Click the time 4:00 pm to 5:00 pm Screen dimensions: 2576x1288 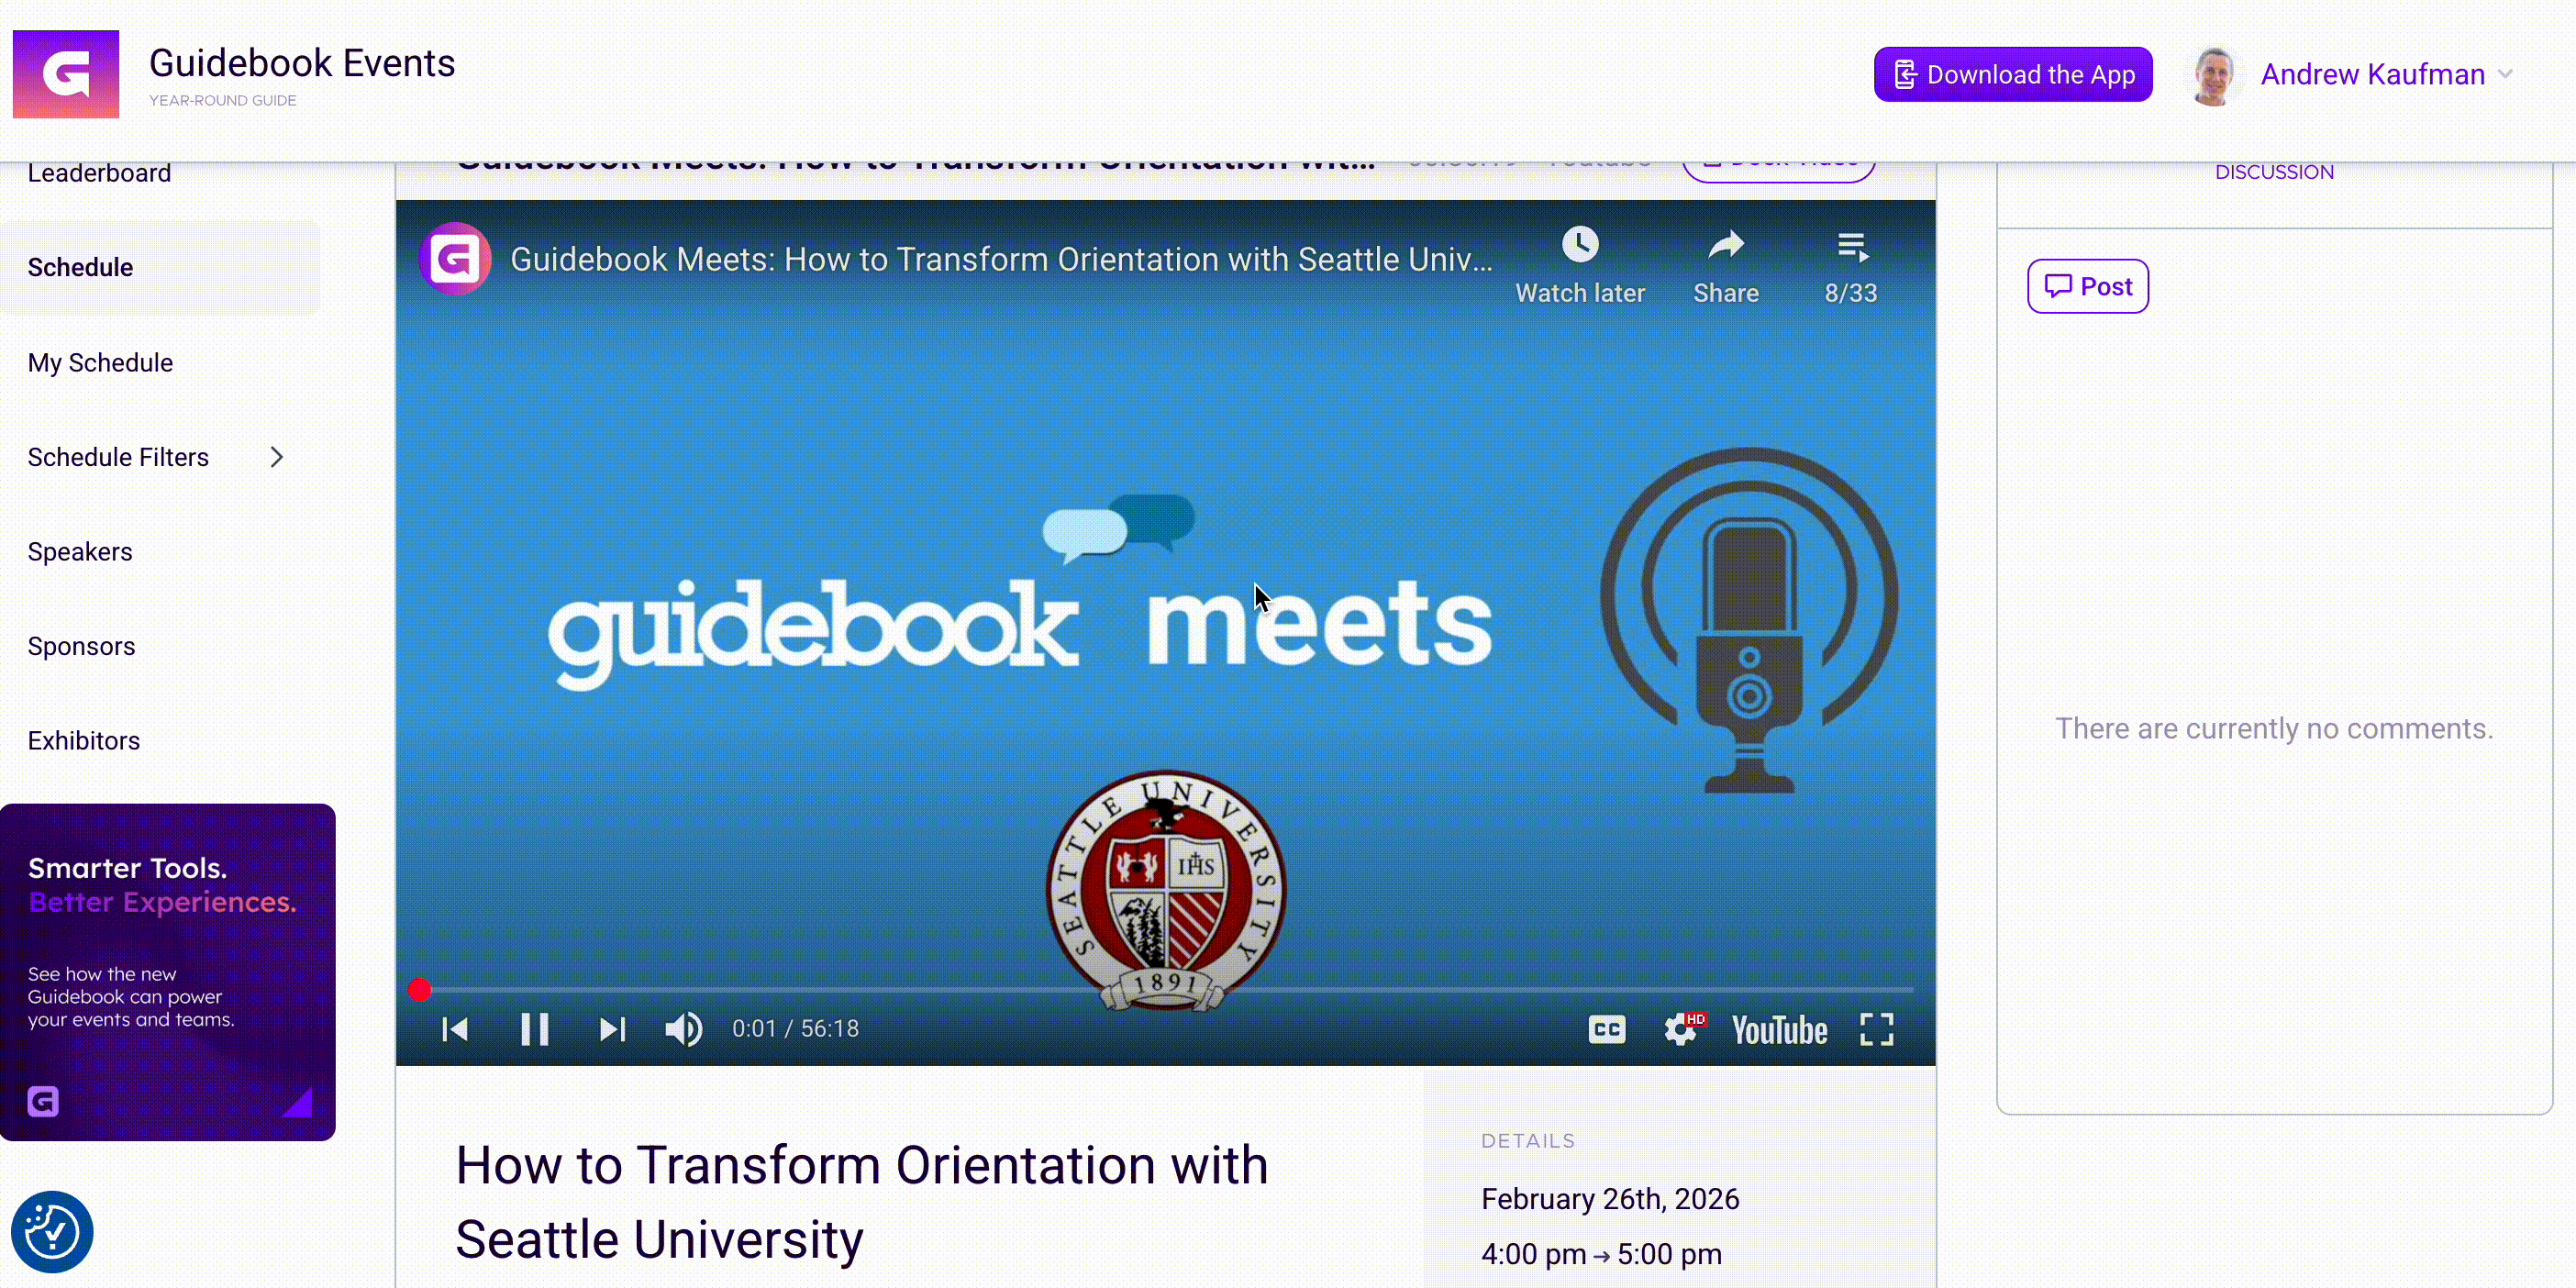click(x=1601, y=1254)
